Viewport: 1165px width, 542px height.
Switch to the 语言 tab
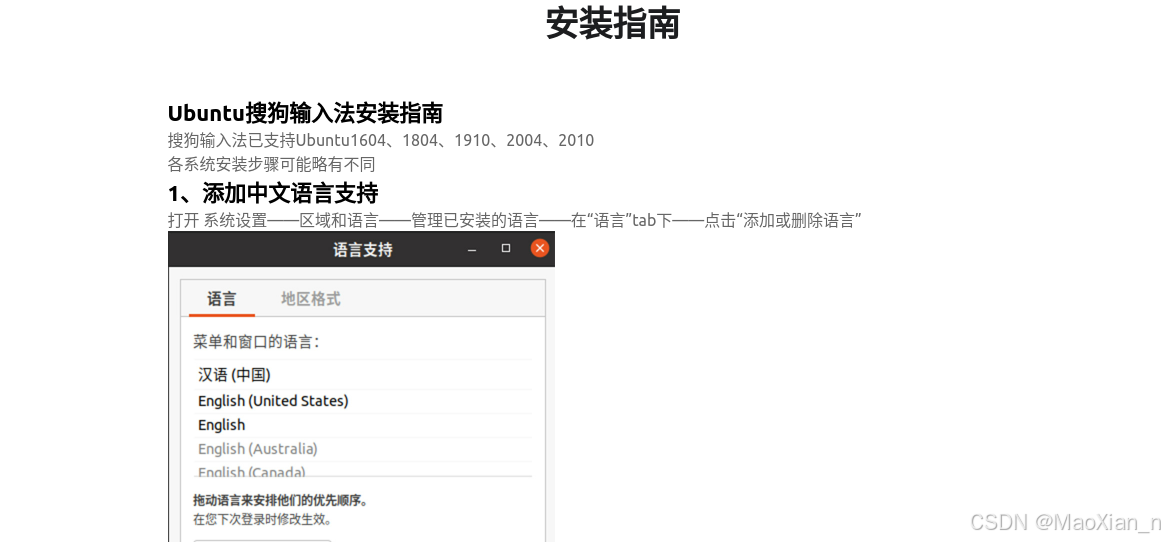click(x=221, y=299)
